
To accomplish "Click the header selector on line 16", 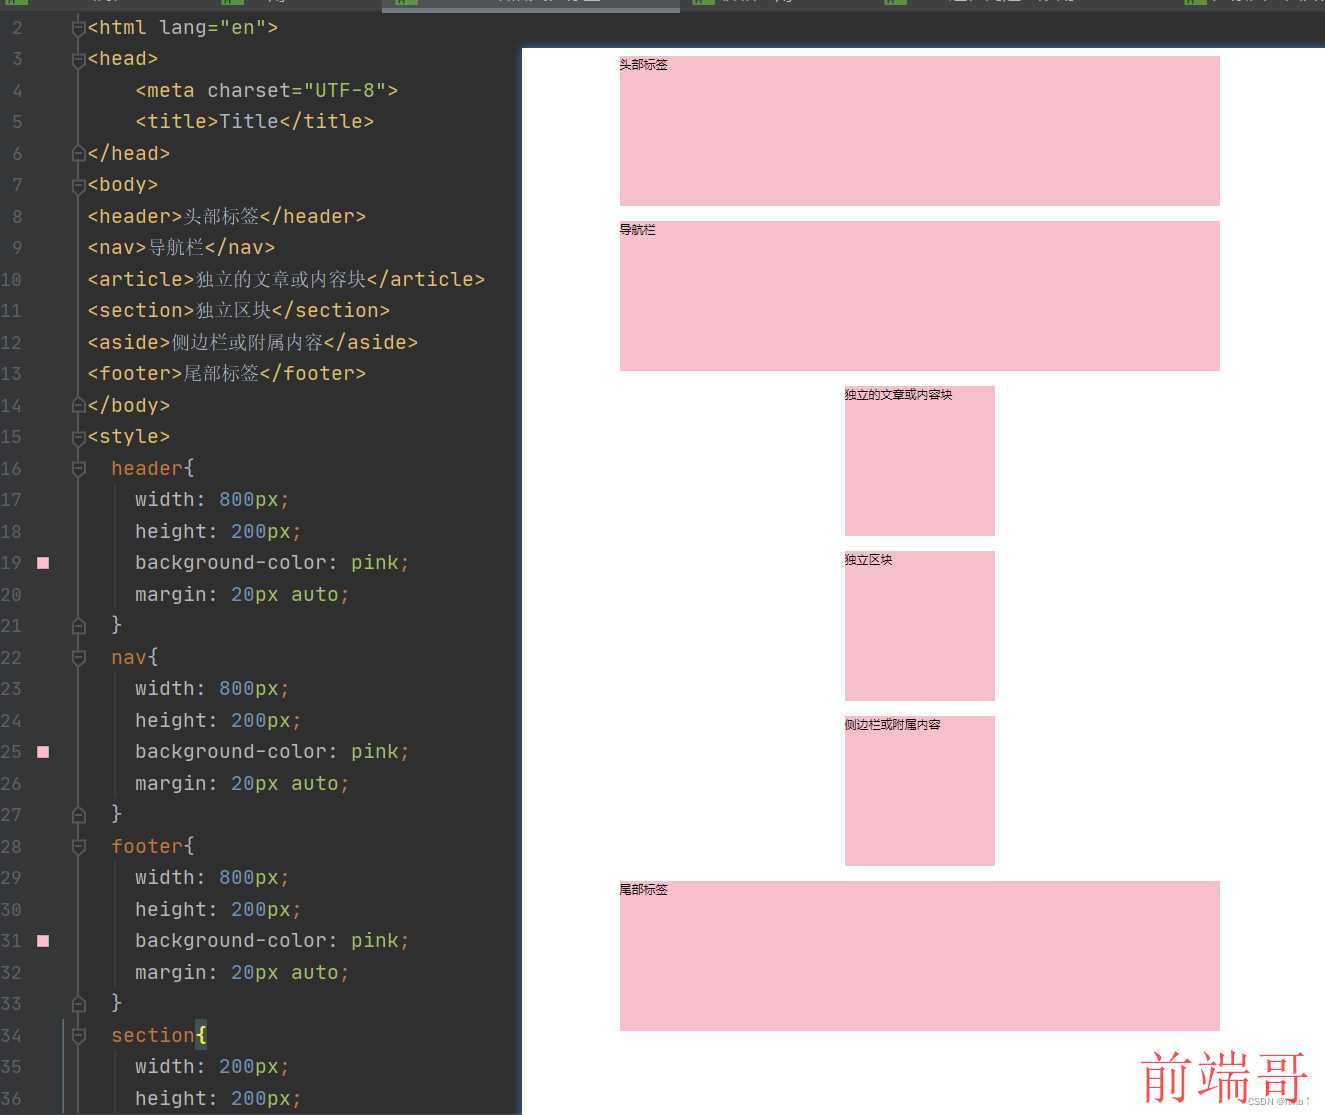I will tap(147, 469).
